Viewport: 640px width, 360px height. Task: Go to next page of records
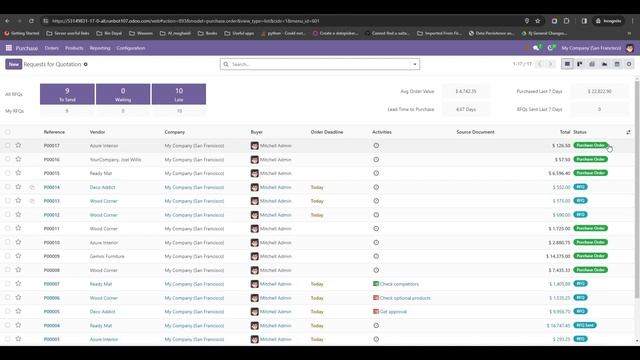click(x=550, y=64)
